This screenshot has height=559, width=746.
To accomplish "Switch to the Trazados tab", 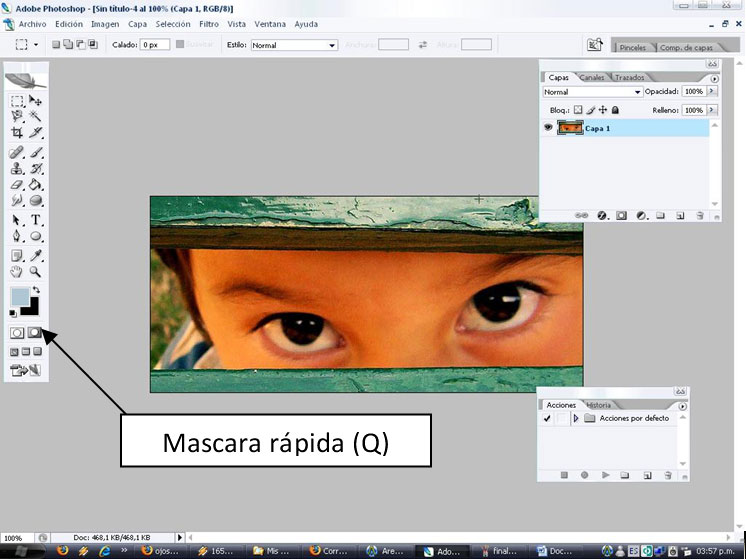I will point(629,77).
